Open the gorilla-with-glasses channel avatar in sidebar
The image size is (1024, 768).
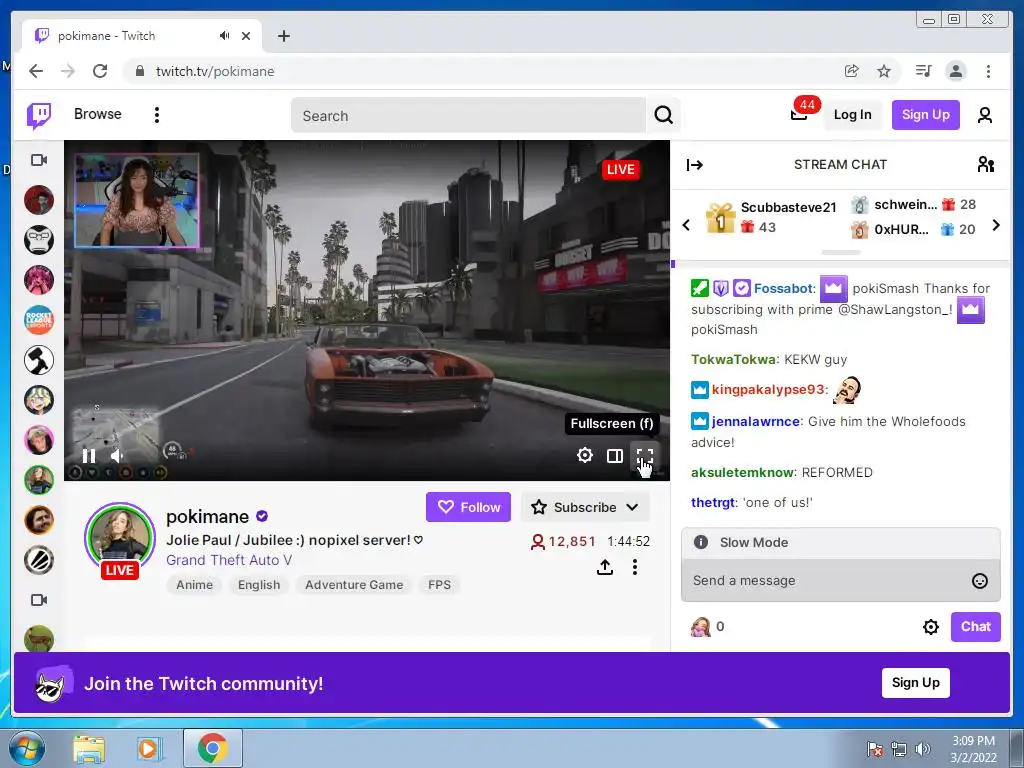(x=39, y=240)
